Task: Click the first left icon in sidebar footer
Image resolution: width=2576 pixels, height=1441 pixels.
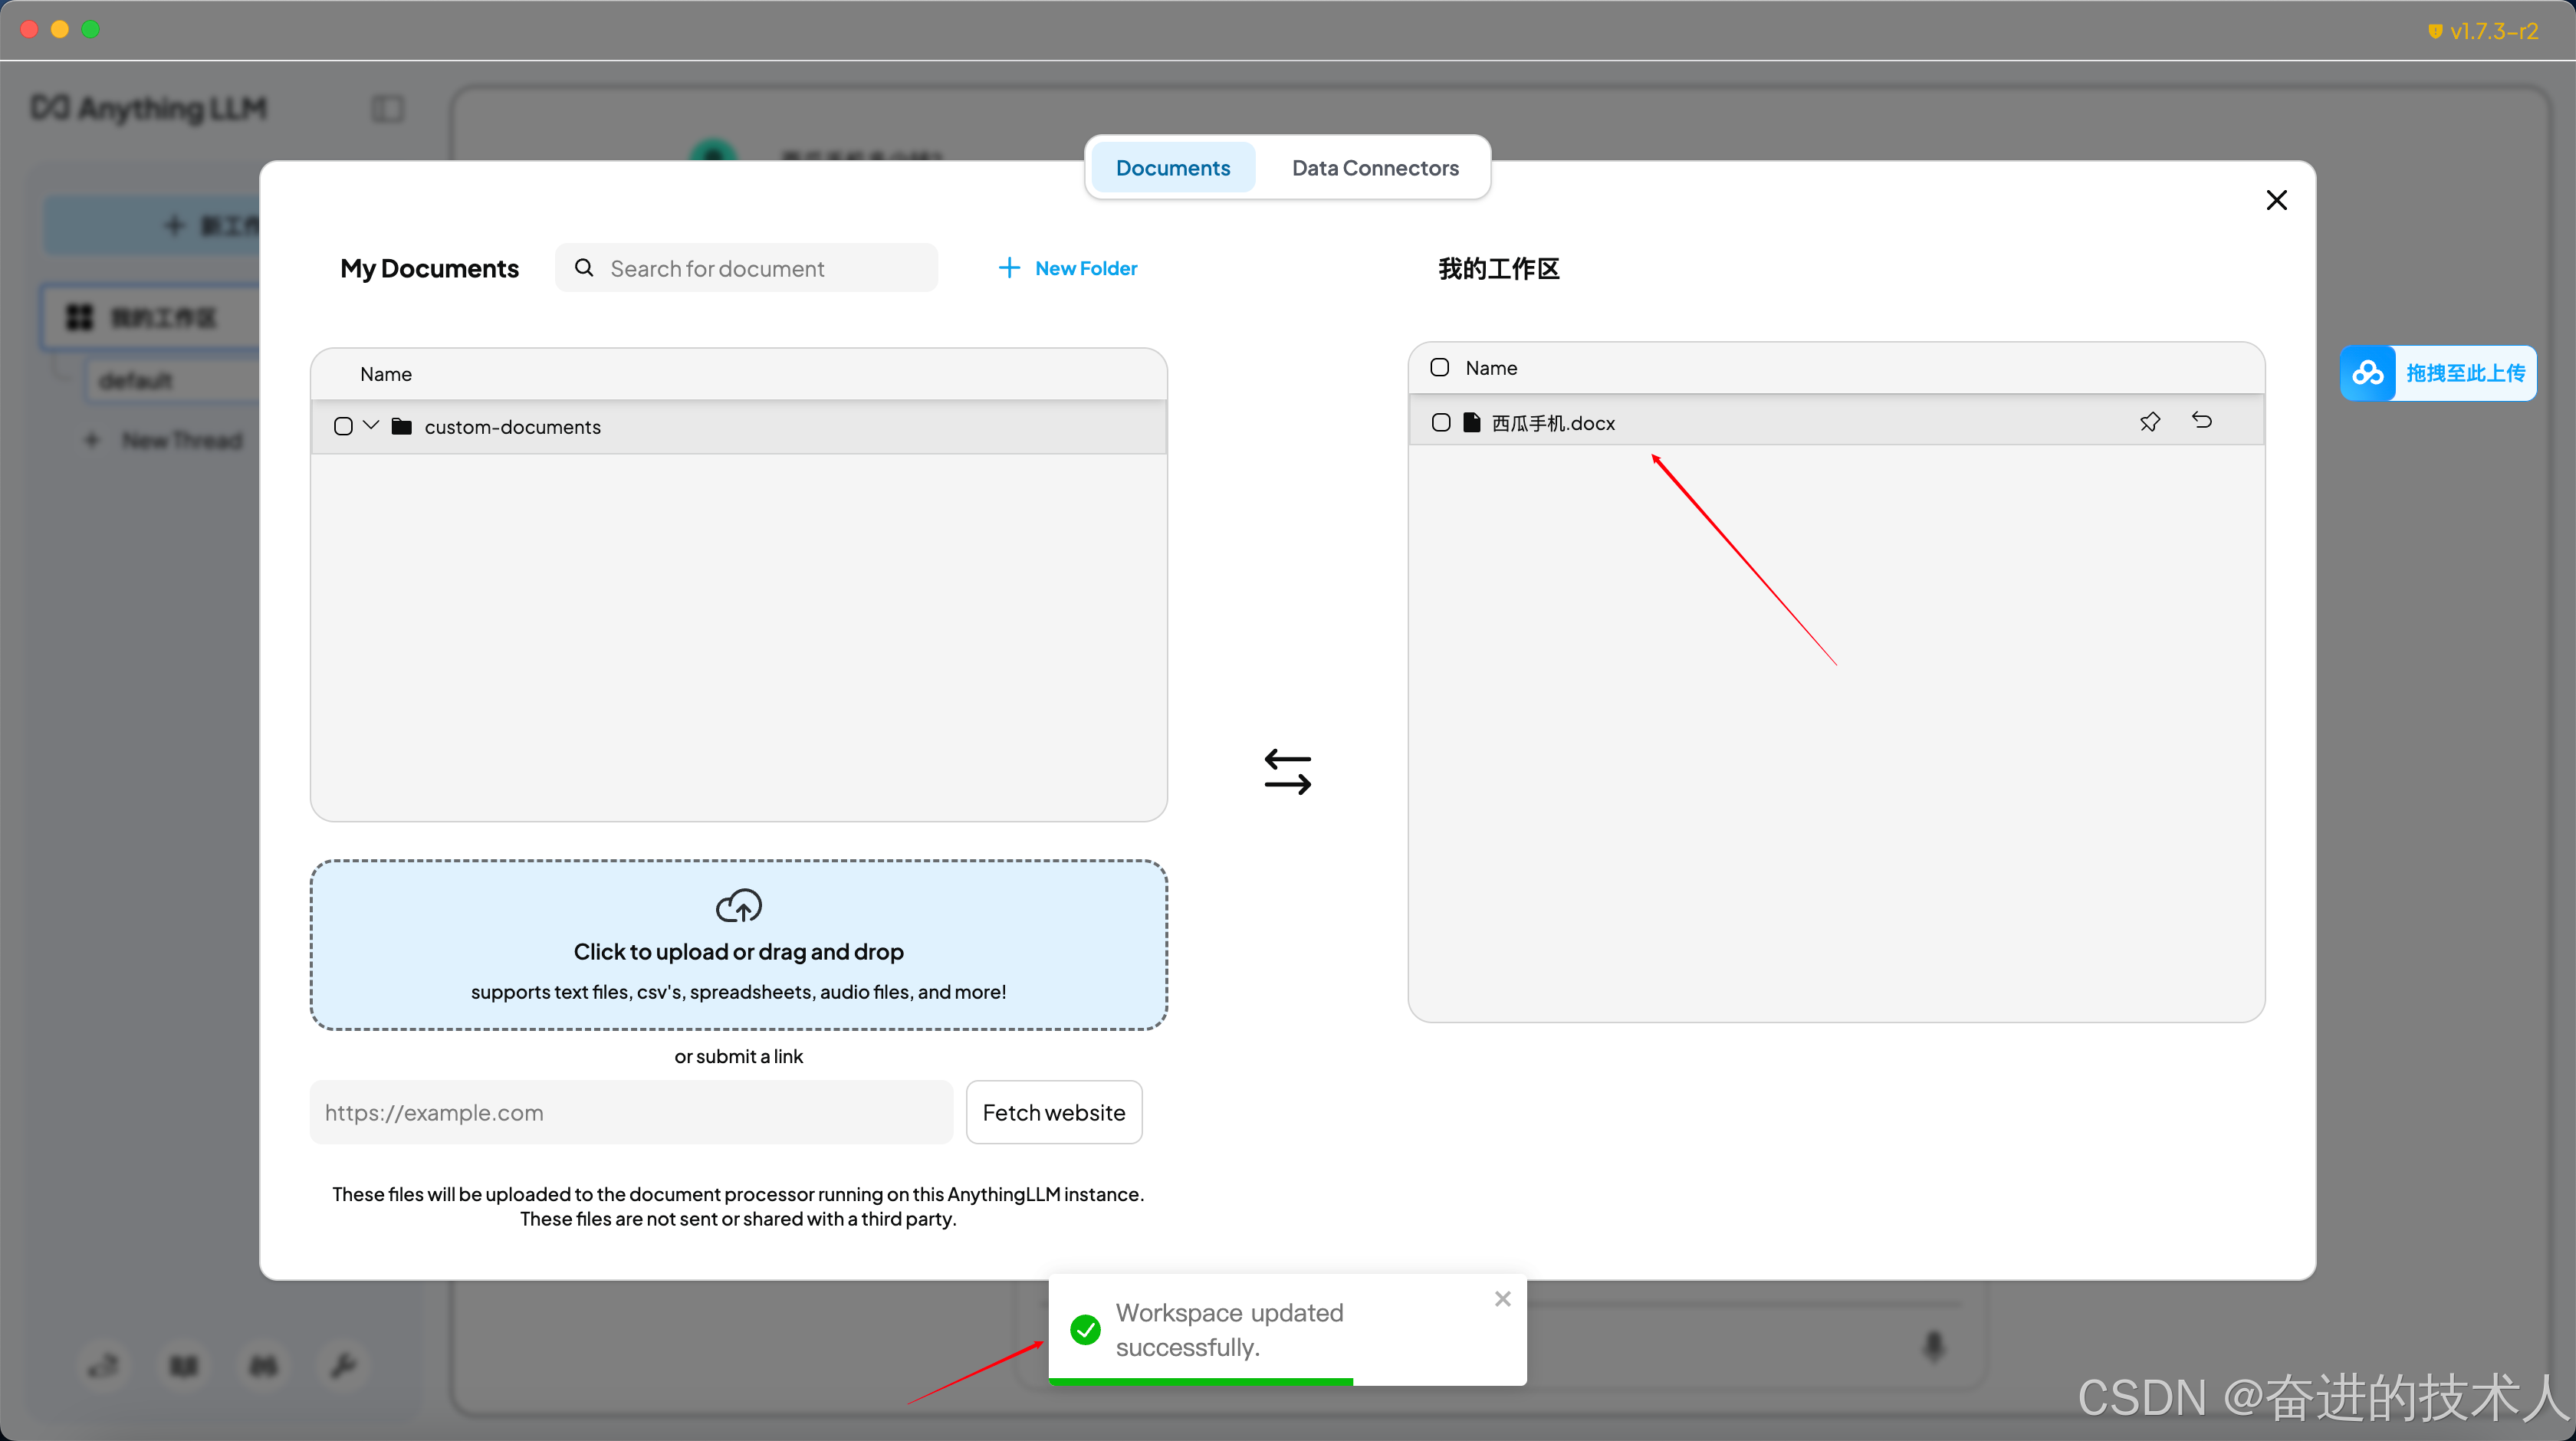Action: (x=103, y=1365)
